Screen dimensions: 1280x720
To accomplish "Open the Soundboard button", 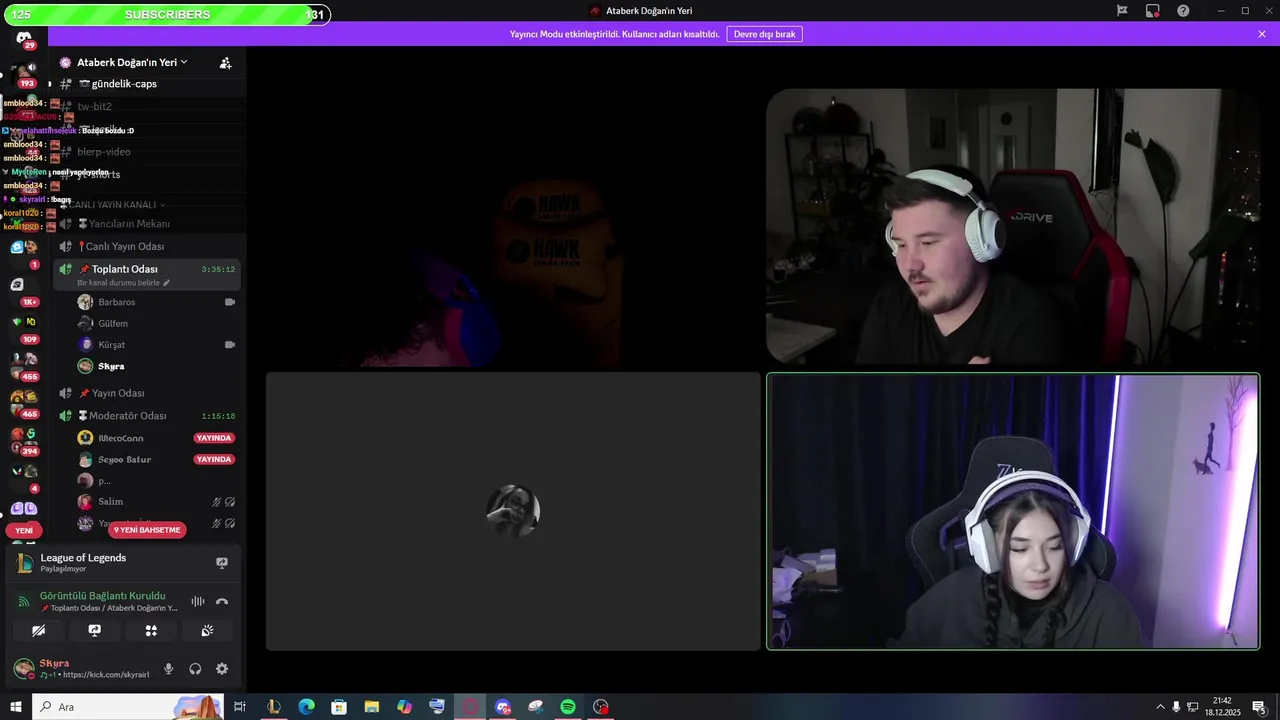I will (207, 631).
